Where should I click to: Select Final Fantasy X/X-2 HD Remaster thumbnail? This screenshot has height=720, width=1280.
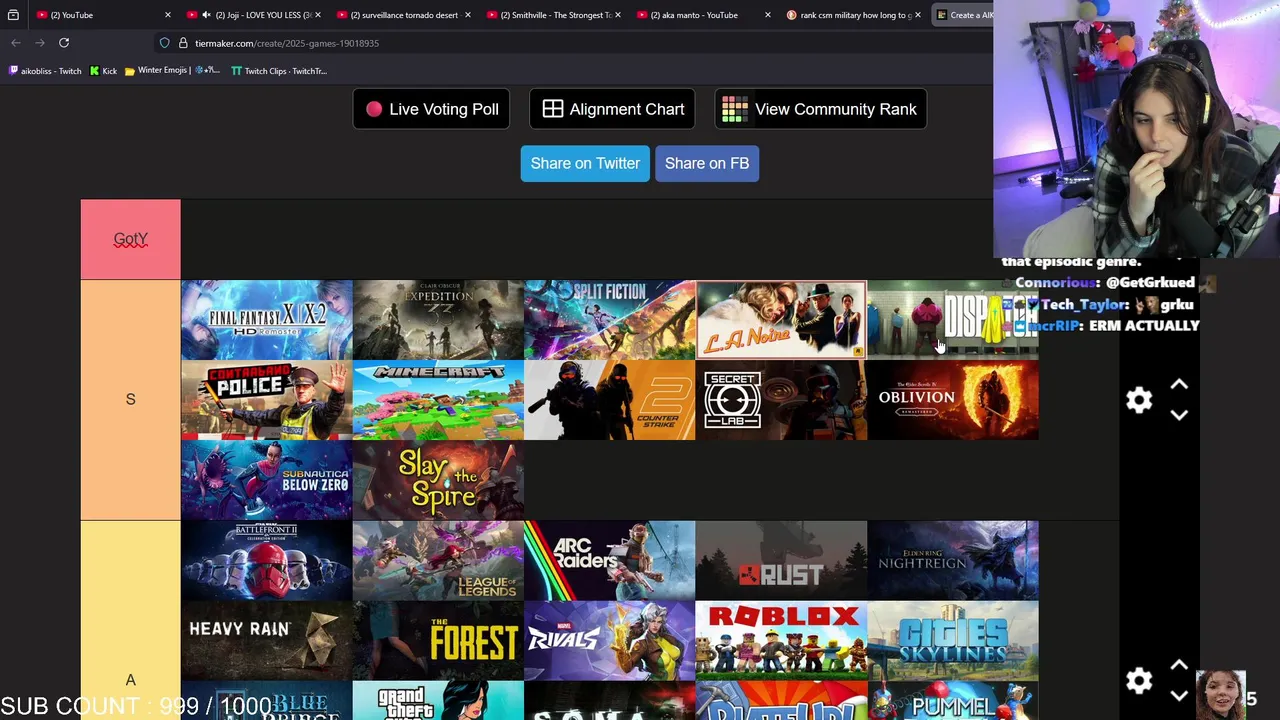(267, 320)
